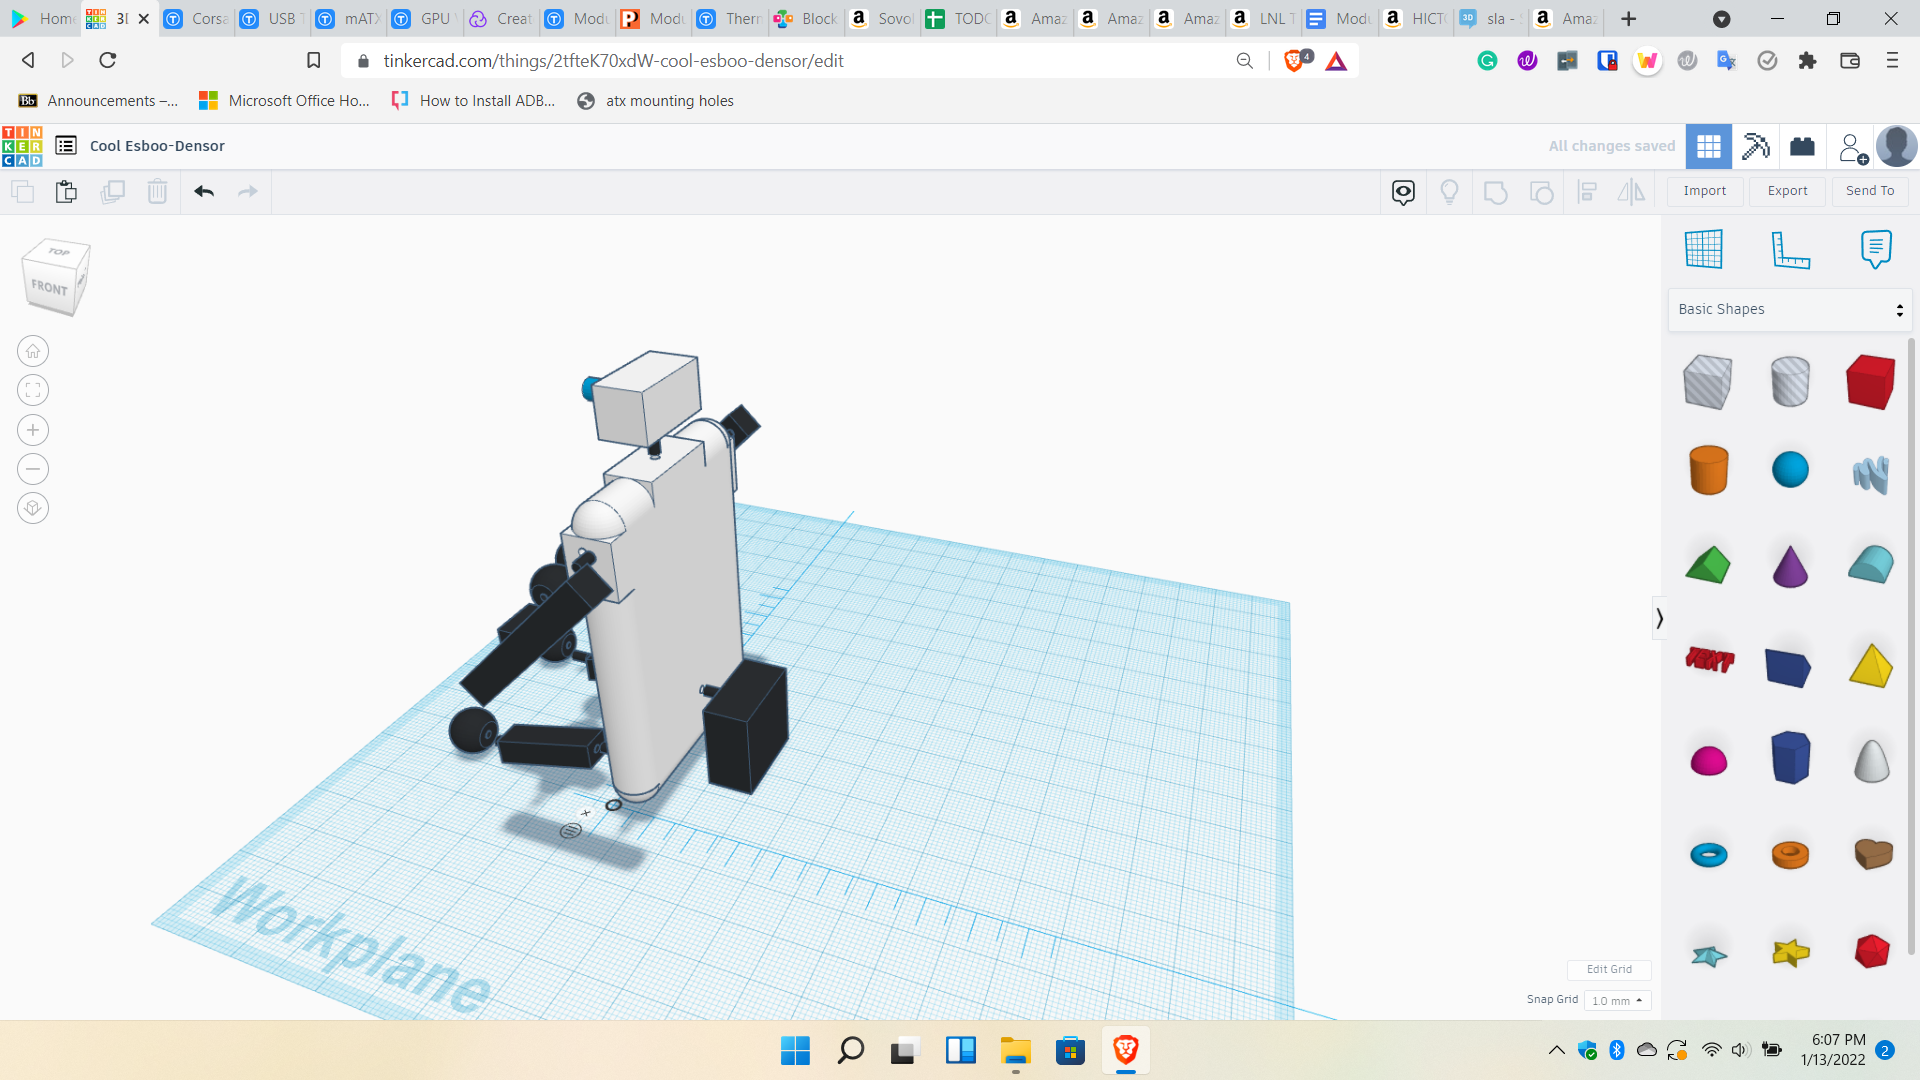Open the Ruler tool
Viewport: 1920px width, 1080px height.
click(1790, 249)
